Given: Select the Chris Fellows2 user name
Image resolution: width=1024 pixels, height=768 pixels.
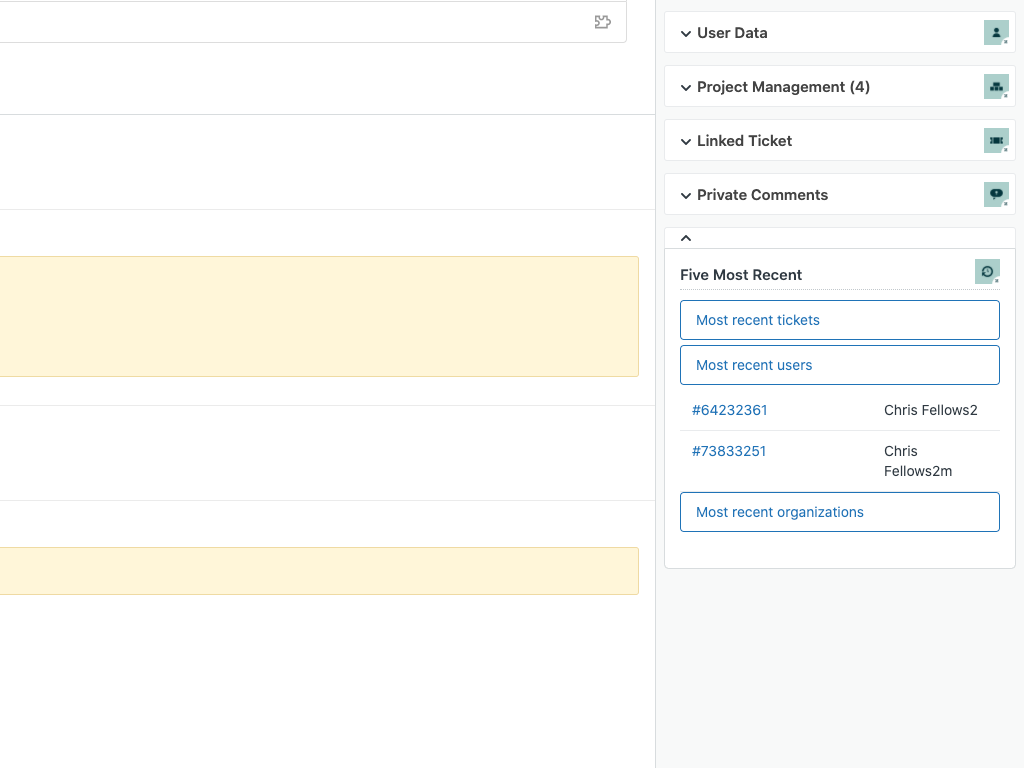Looking at the screenshot, I should (x=930, y=410).
